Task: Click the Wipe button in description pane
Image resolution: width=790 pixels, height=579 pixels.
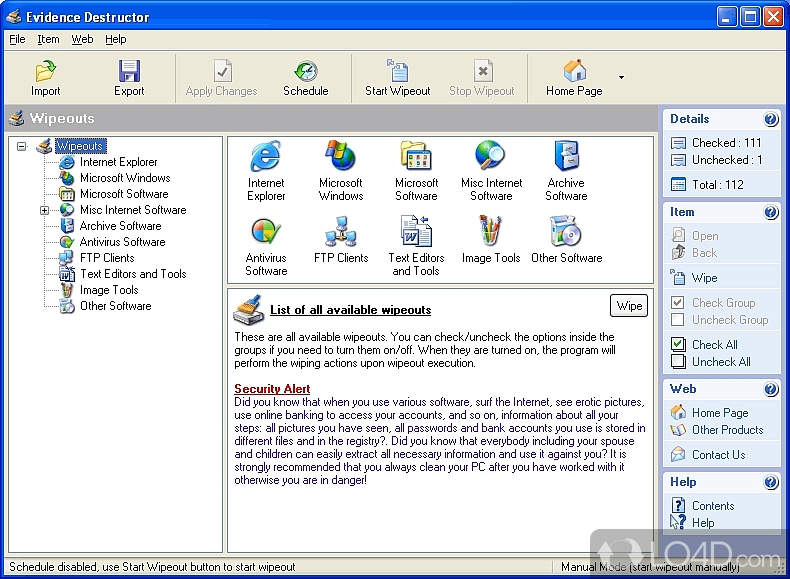Action: [629, 306]
